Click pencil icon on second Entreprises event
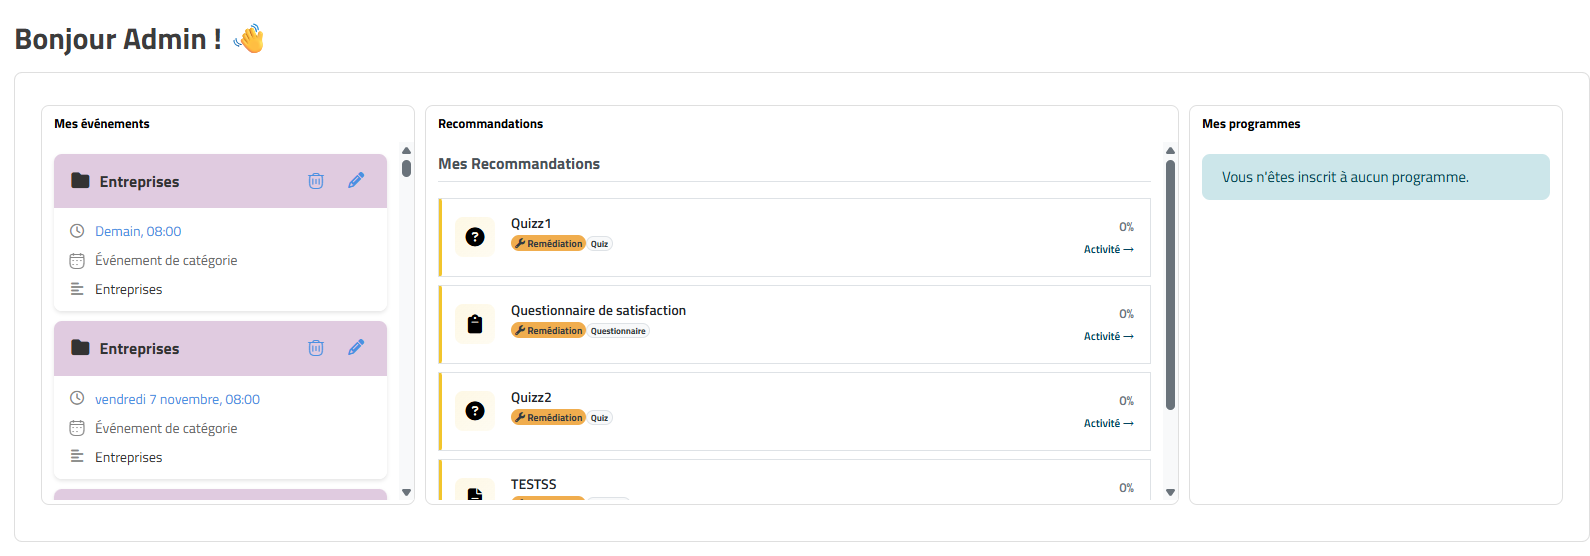 [x=356, y=348]
